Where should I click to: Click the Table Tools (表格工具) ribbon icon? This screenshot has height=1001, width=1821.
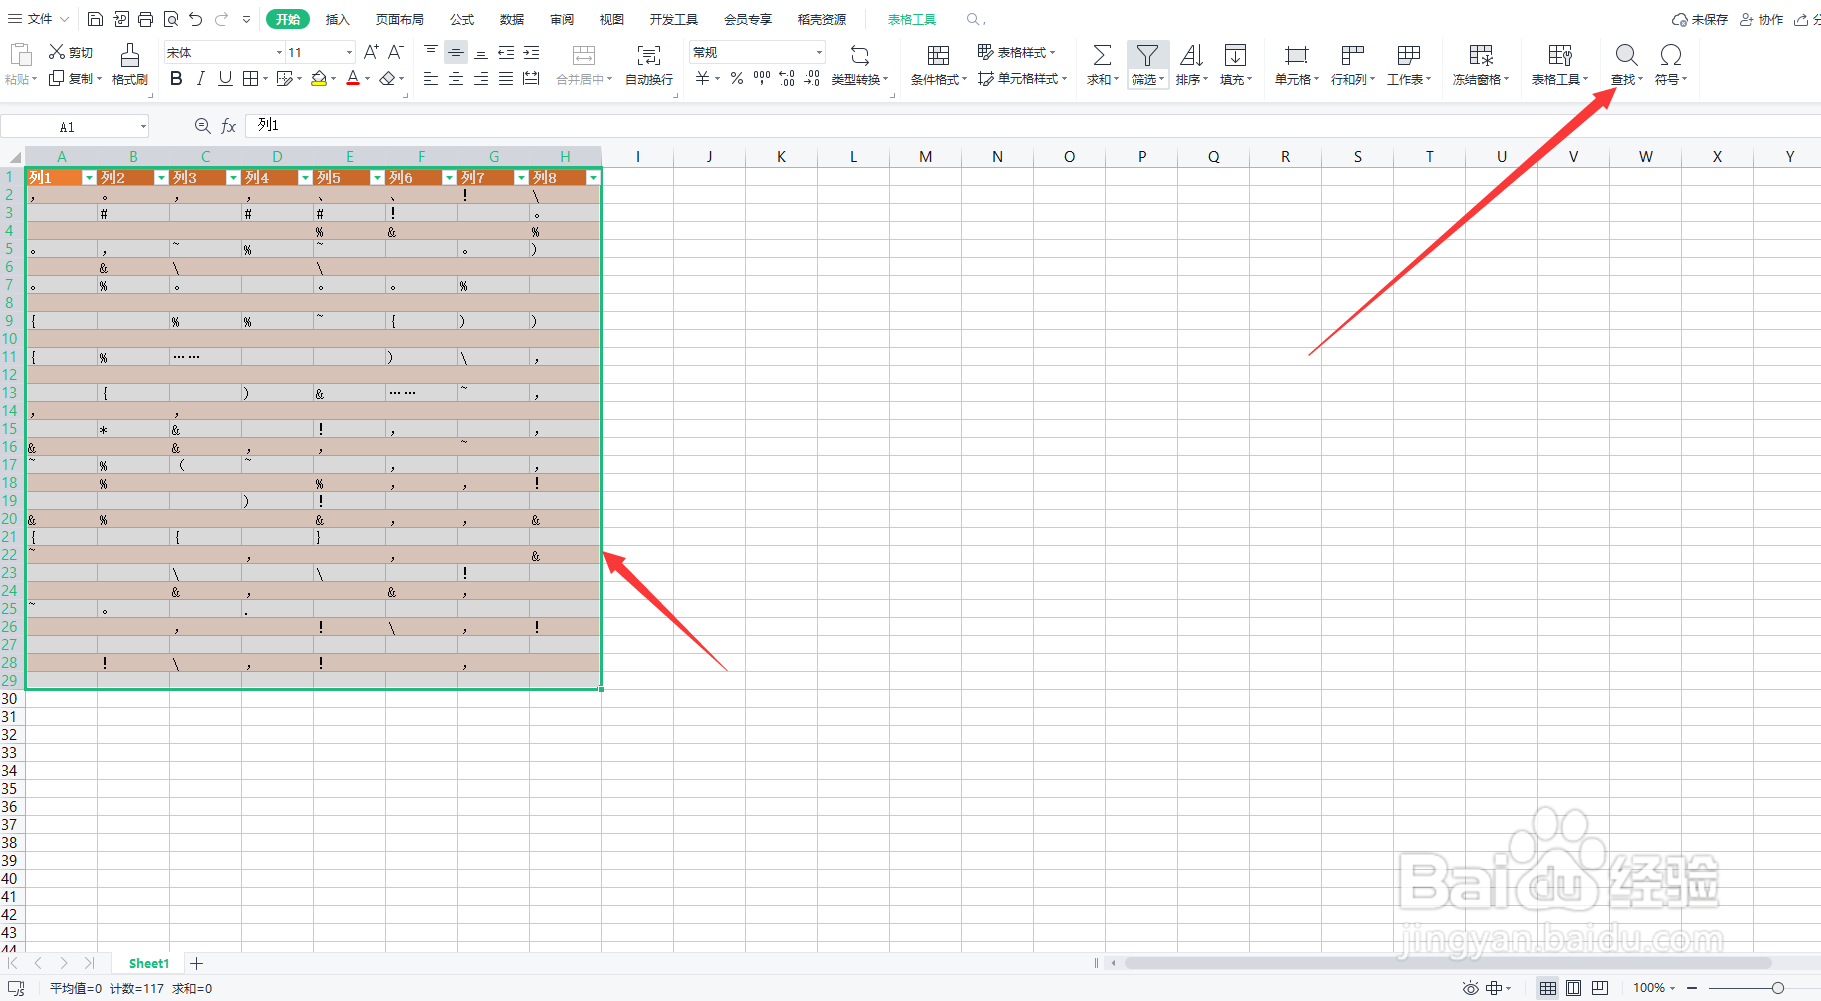pos(1559,55)
